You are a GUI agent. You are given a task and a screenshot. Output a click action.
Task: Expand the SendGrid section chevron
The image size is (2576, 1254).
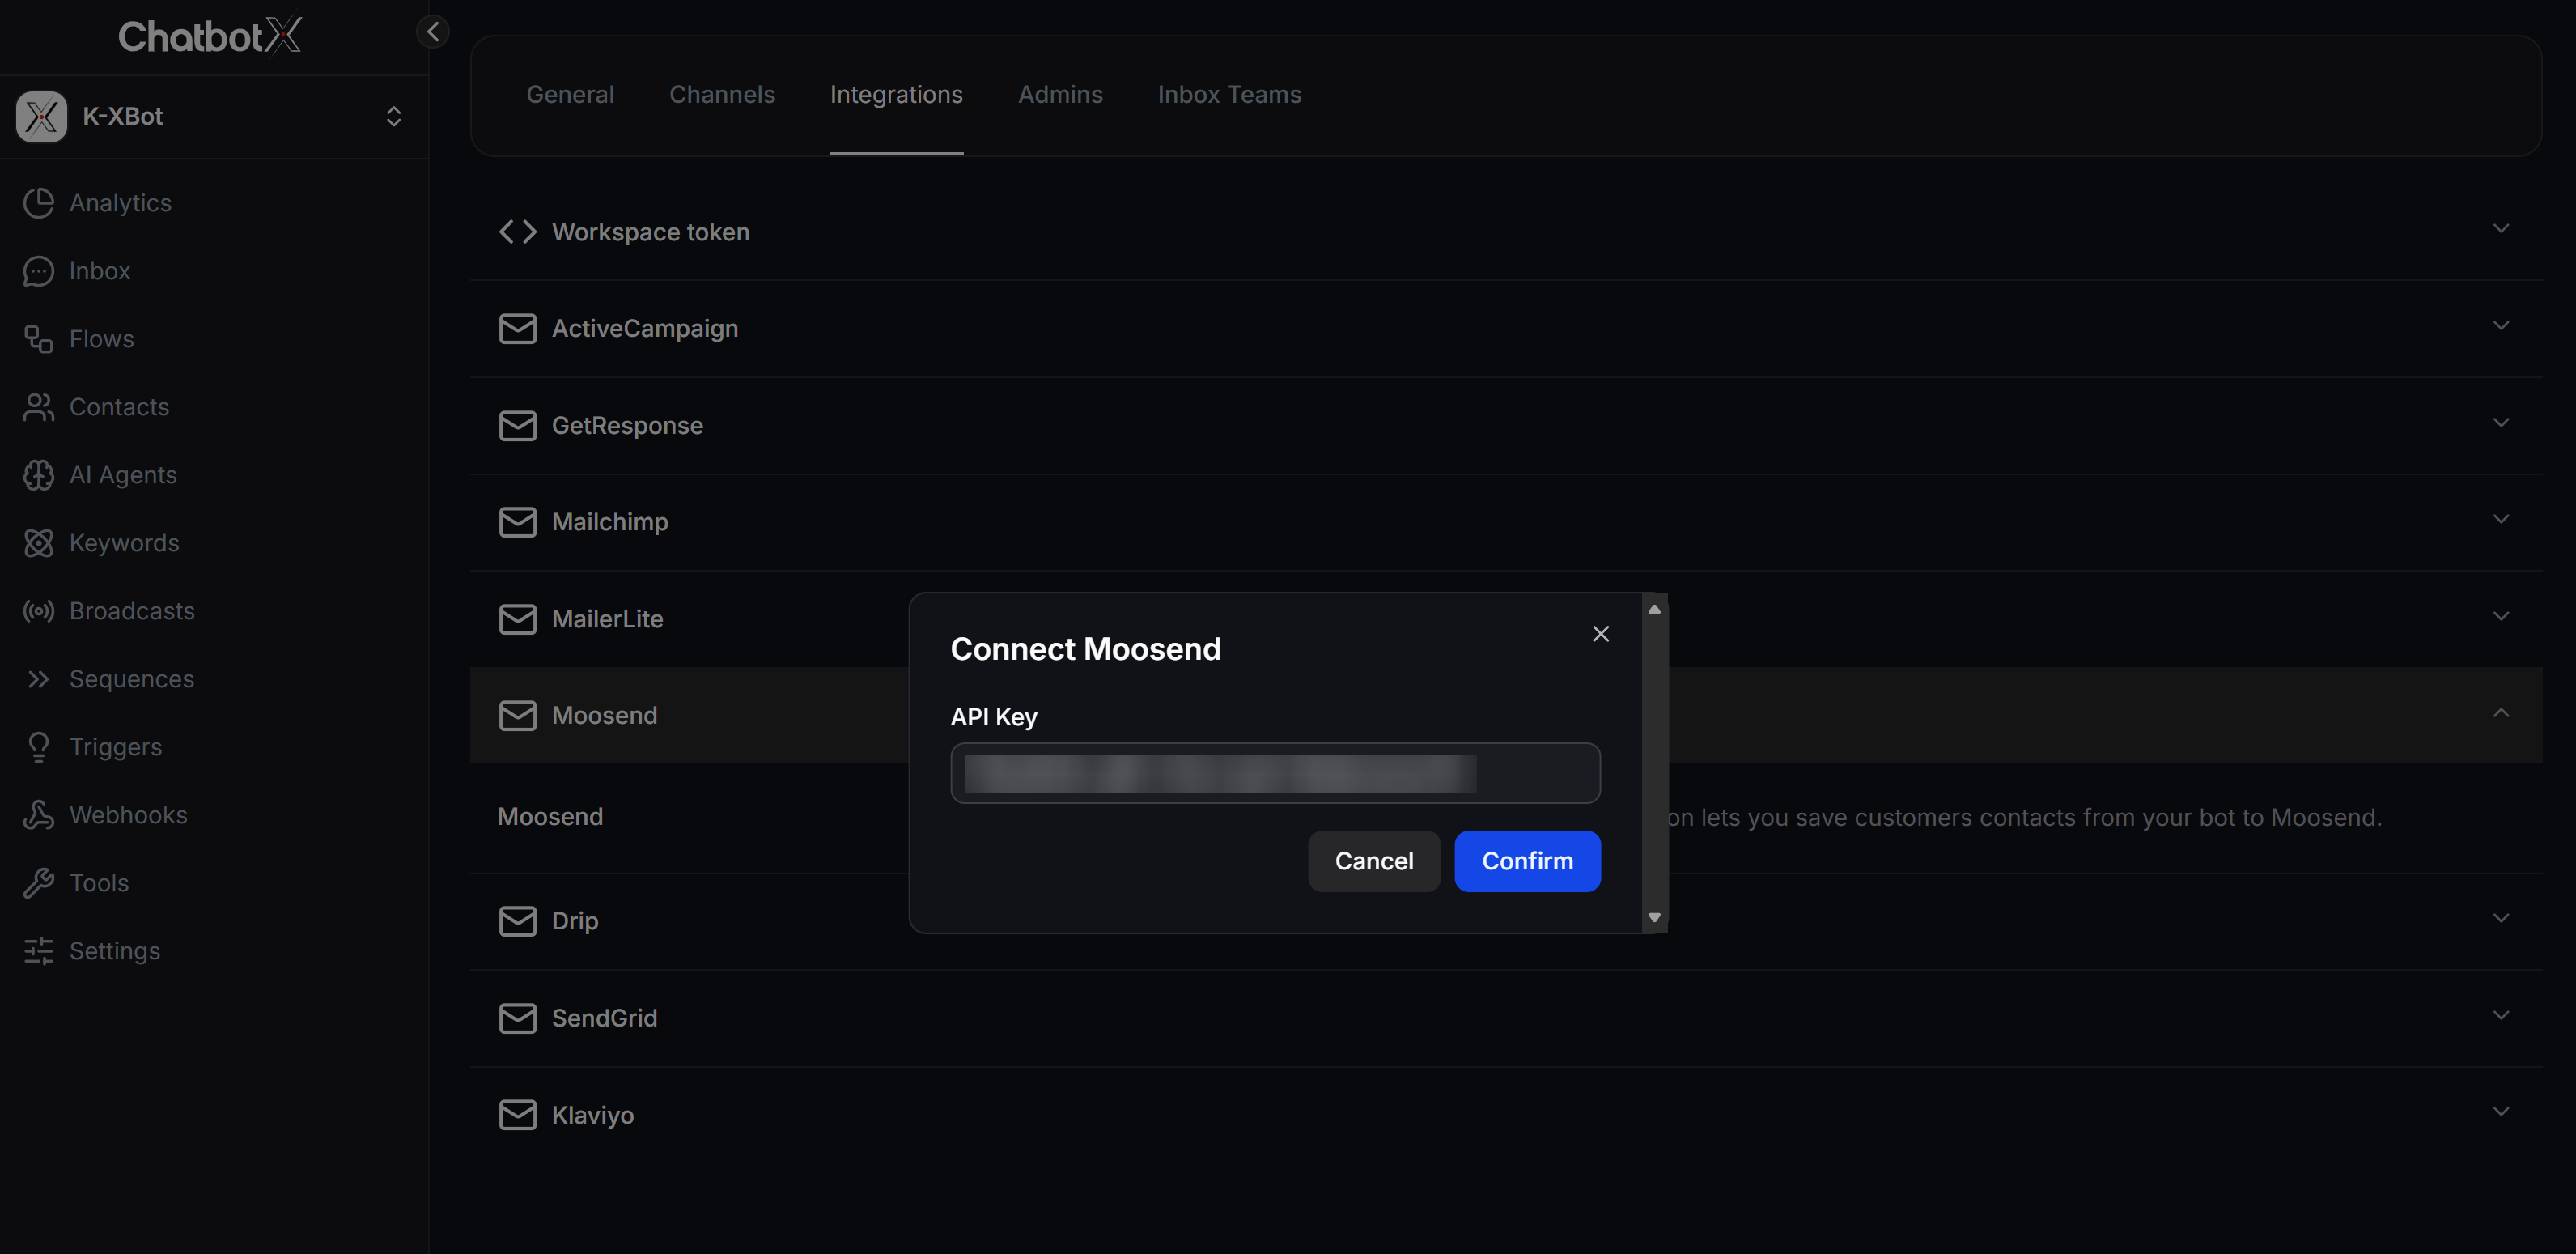pos(2501,1015)
